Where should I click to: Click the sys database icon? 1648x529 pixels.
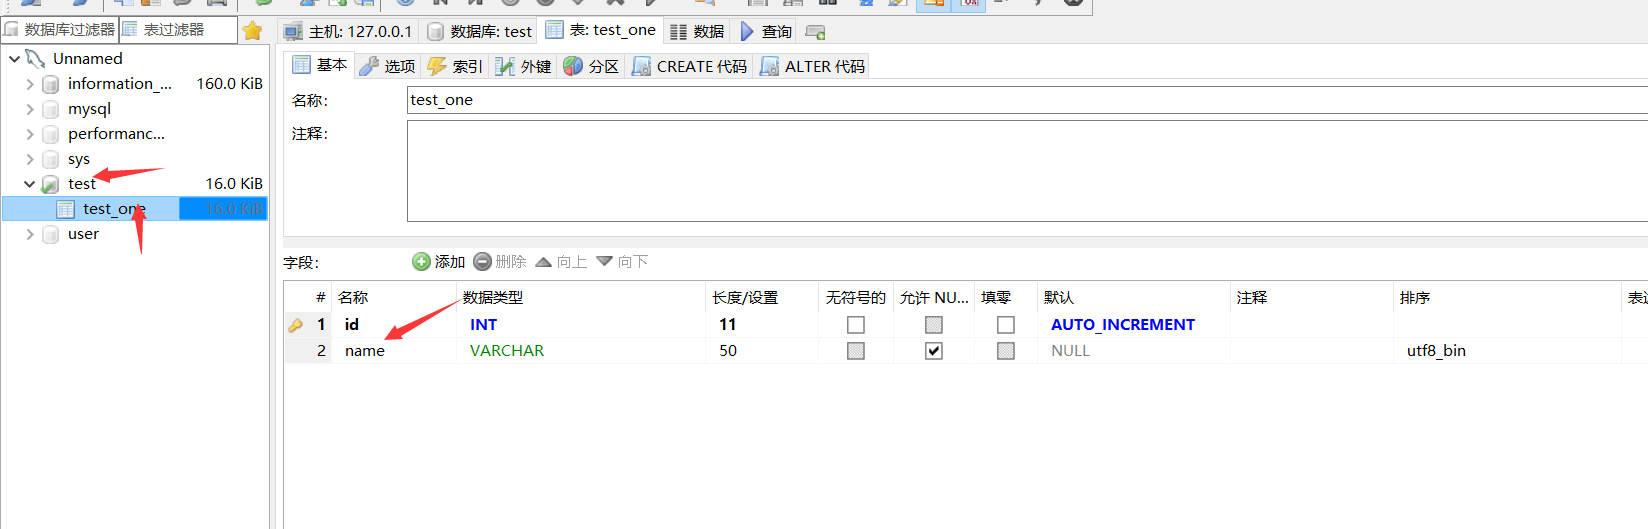[x=51, y=159]
